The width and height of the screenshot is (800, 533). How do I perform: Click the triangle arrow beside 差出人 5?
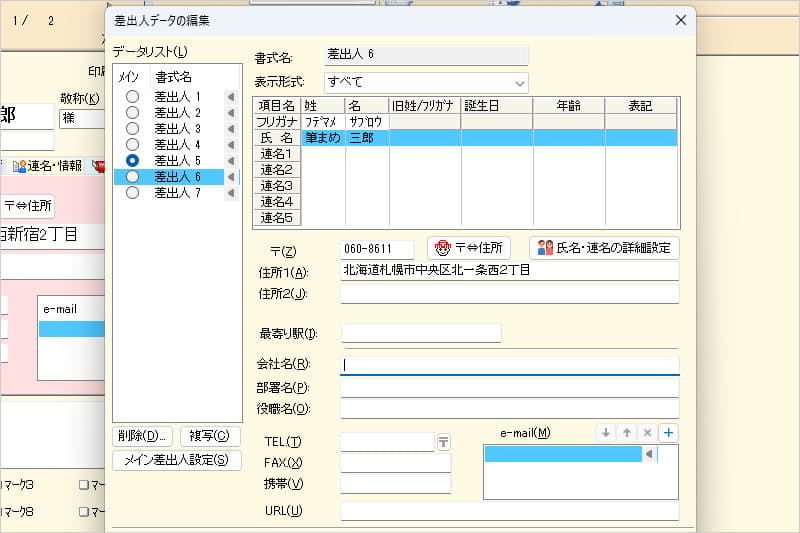(x=231, y=161)
